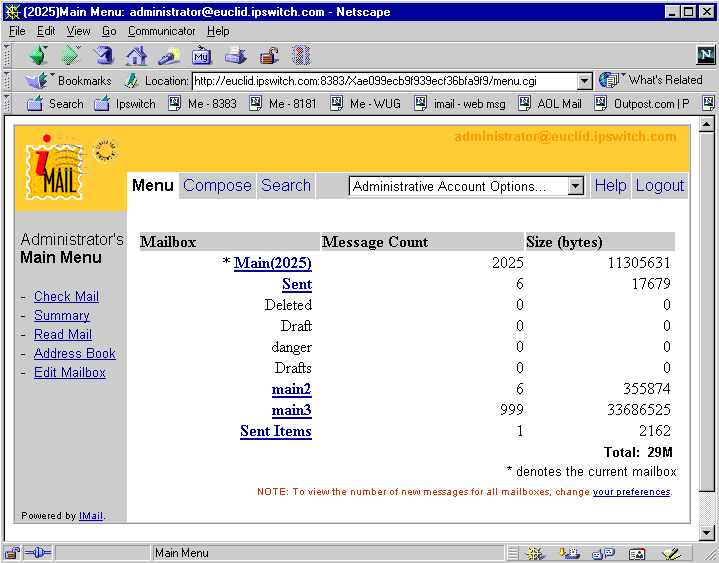Viewport: 719px width, 563px height.
Task: Open the main2 mailbox link
Action: tap(292, 389)
